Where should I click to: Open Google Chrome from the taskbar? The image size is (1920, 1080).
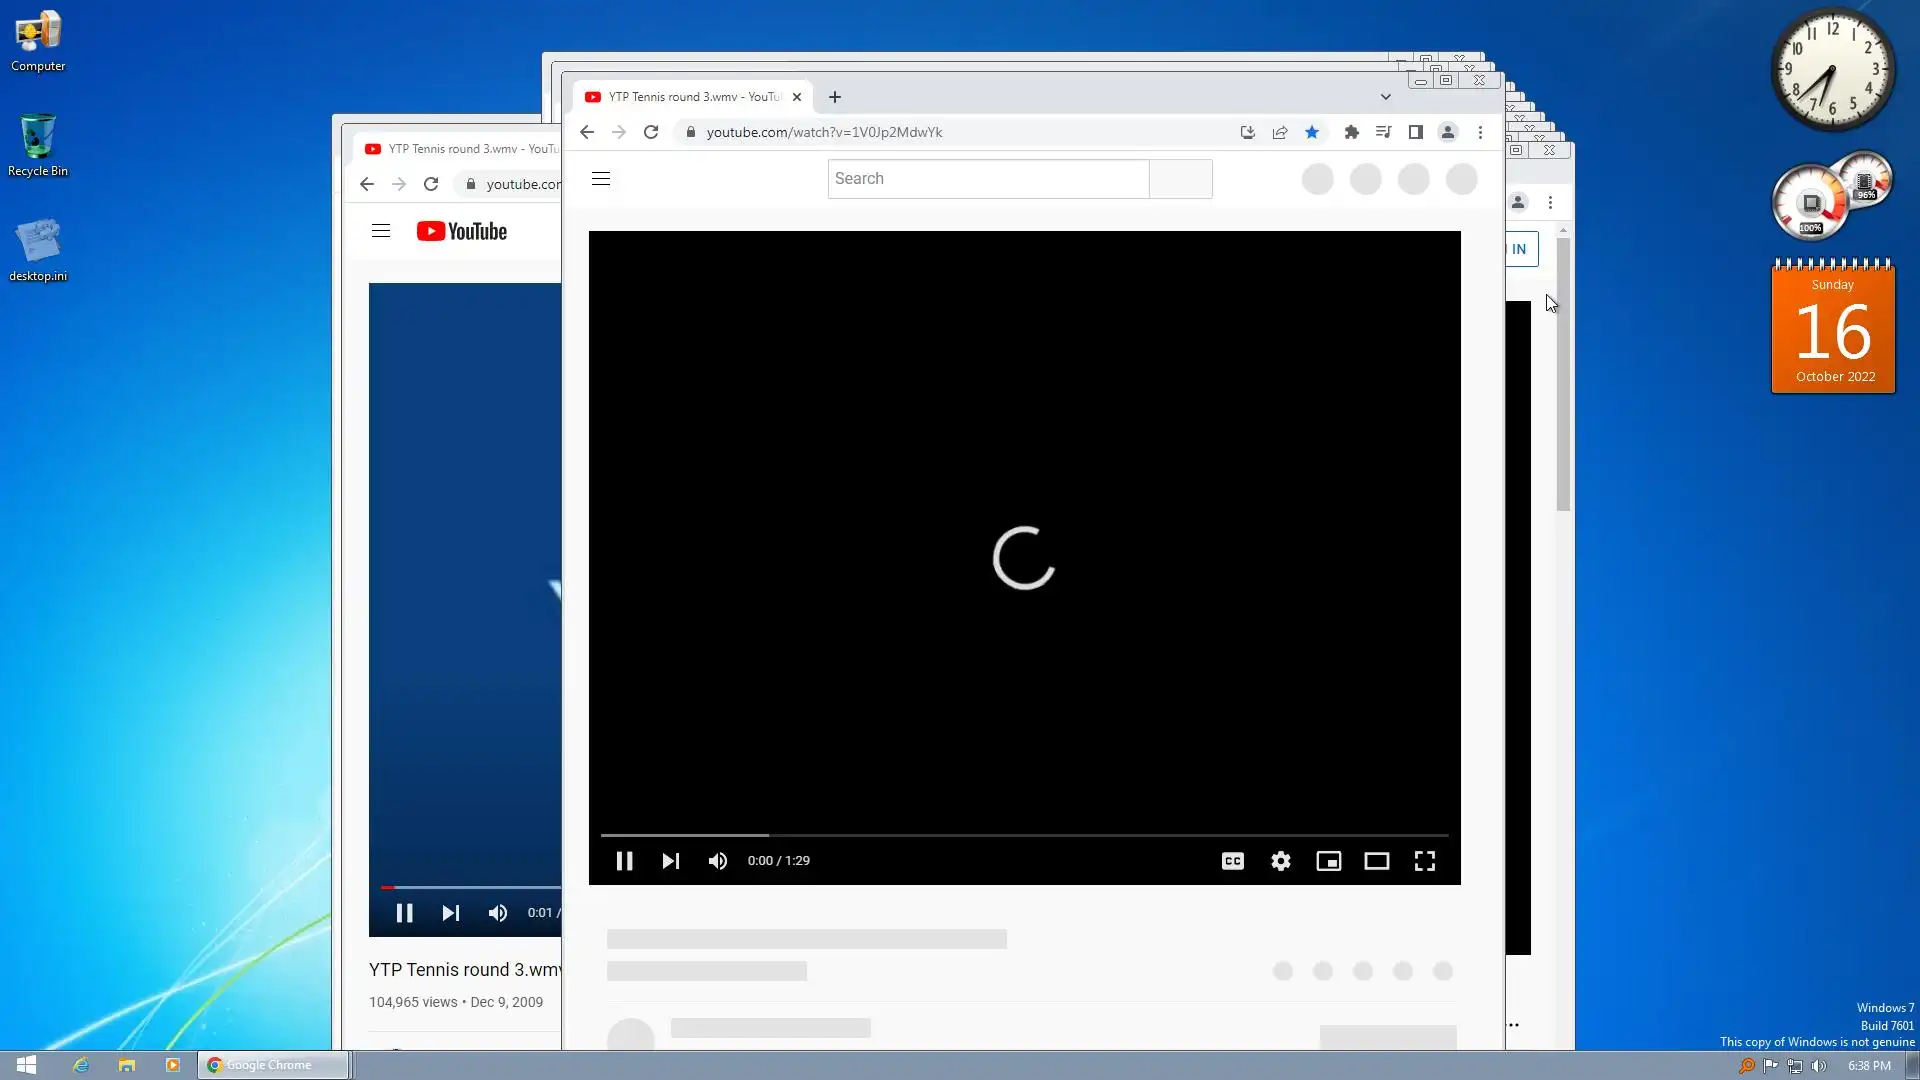pyautogui.click(x=272, y=1065)
